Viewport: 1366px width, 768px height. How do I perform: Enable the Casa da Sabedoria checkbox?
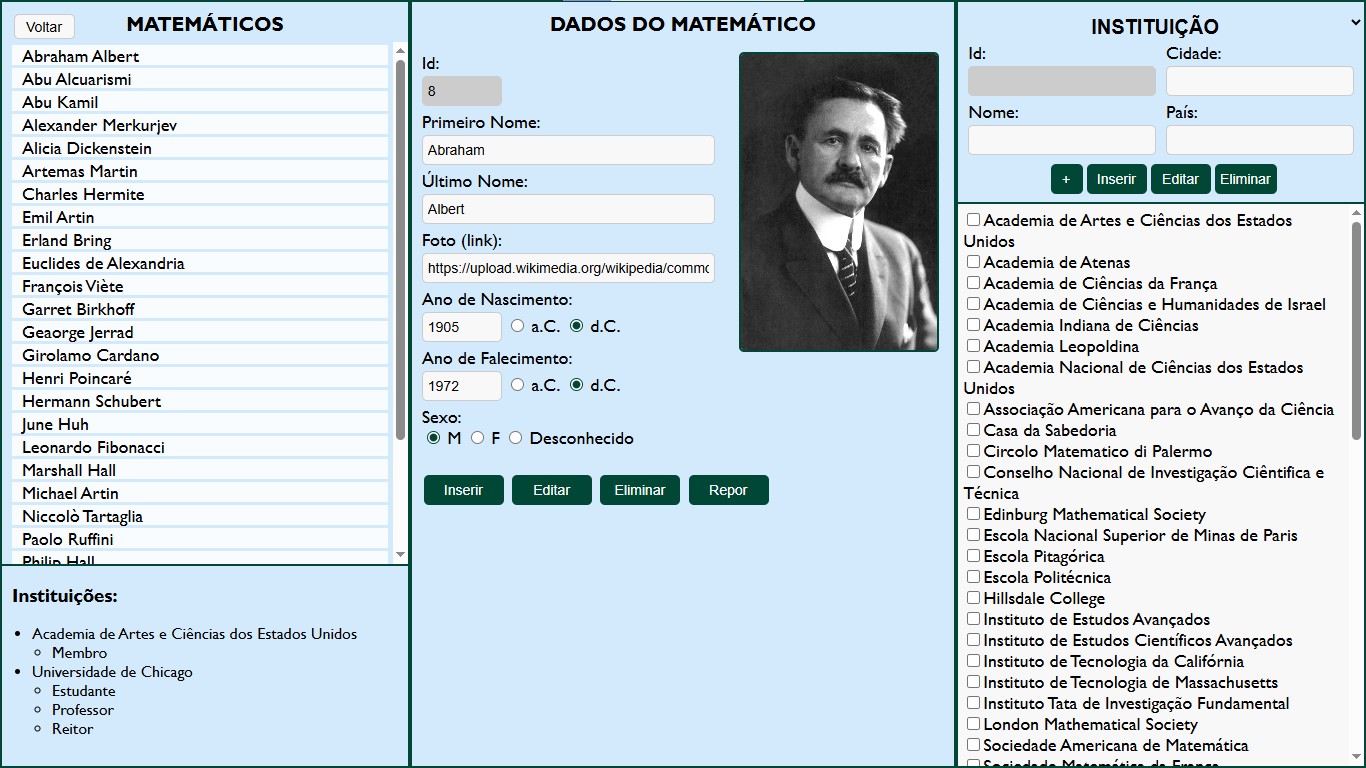[973, 430]
